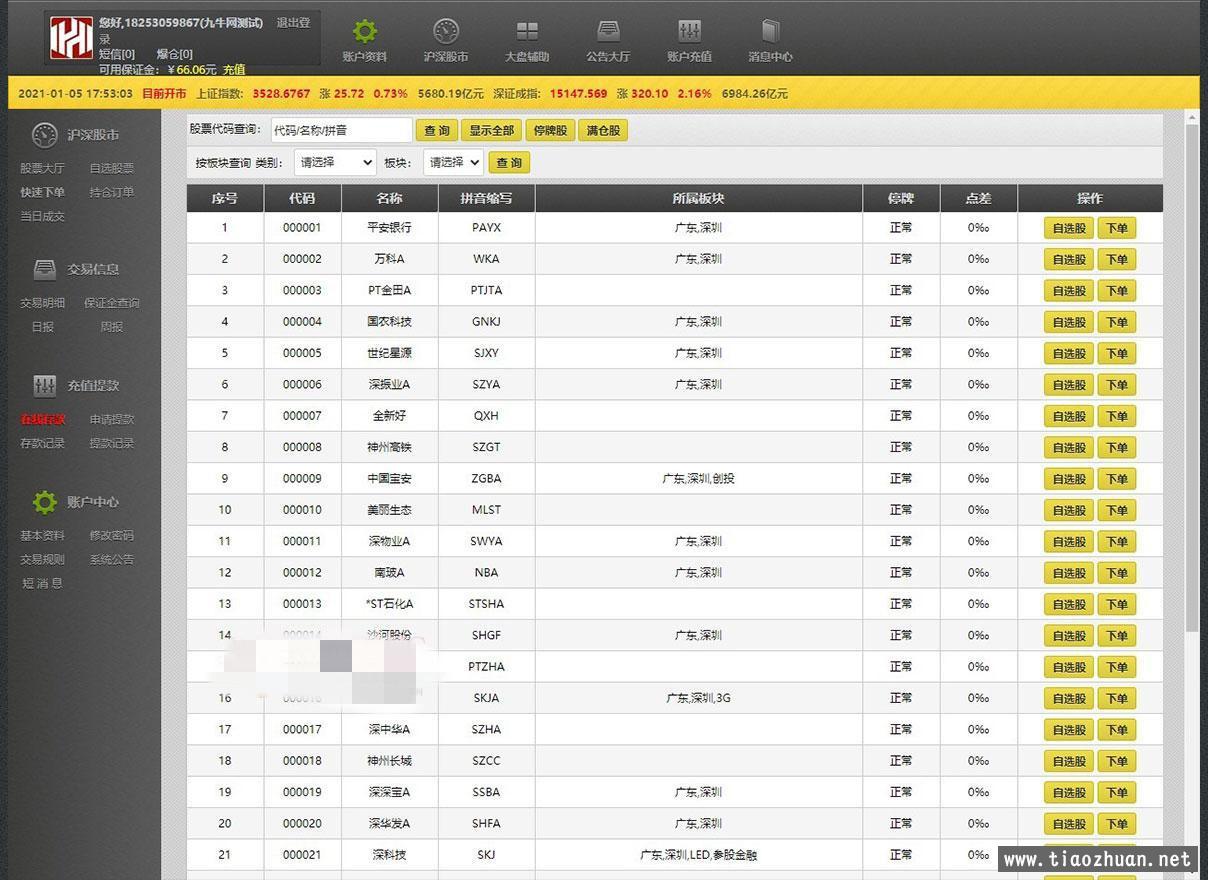Click 显示全部 button
This screenshot has width=1208, height=880.
coord(491,131)
